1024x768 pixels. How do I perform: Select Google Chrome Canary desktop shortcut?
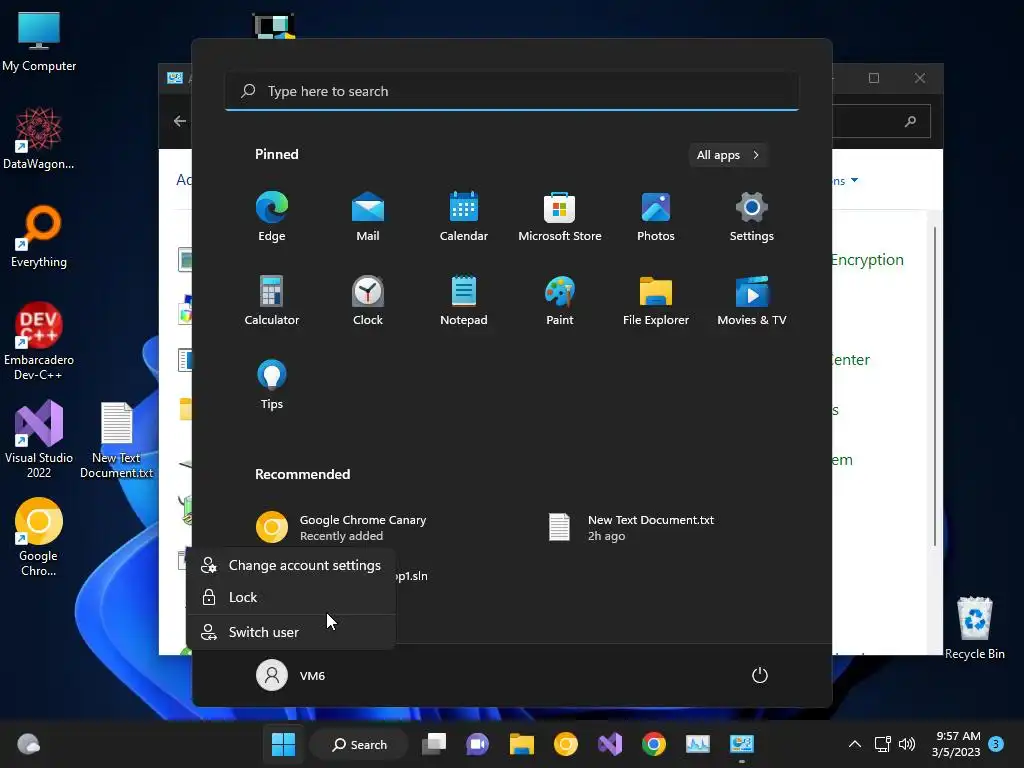tap(39, 537)
